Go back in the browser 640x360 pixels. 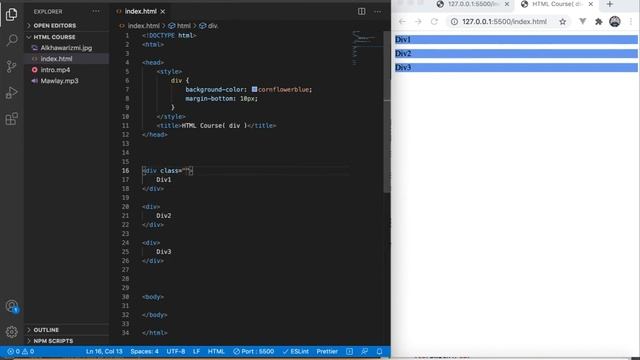pyautogui.click(x=402, y=22)
